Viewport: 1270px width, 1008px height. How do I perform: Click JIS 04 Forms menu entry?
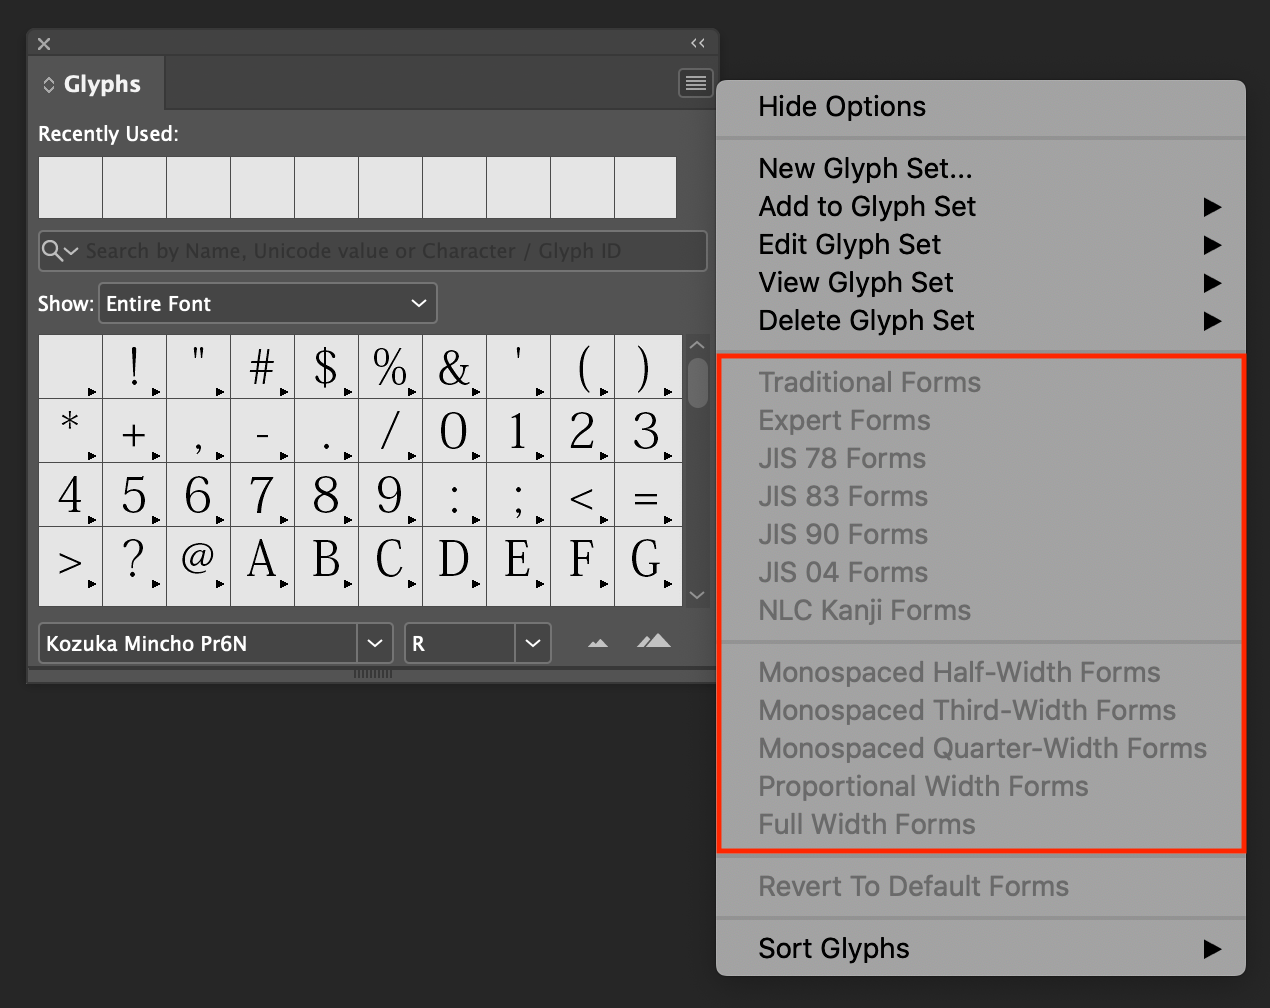coord(981,572)
